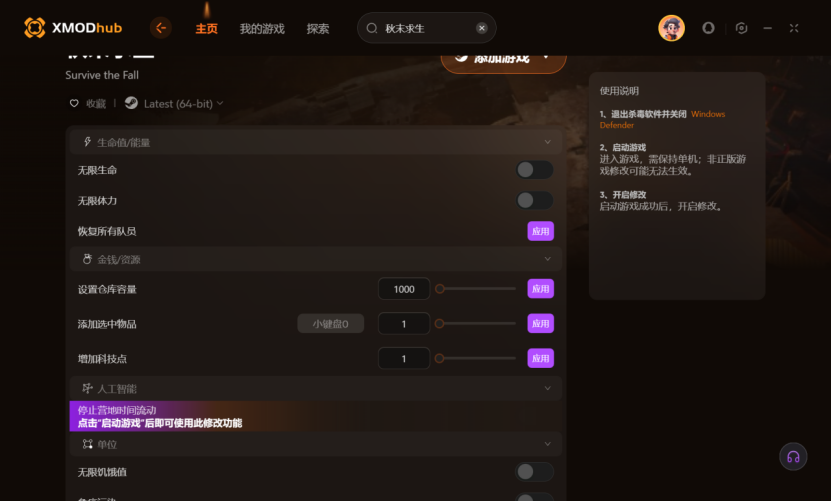Clear search text with the X icon
The height and width of the screenshot is (501, 831).
481,28
